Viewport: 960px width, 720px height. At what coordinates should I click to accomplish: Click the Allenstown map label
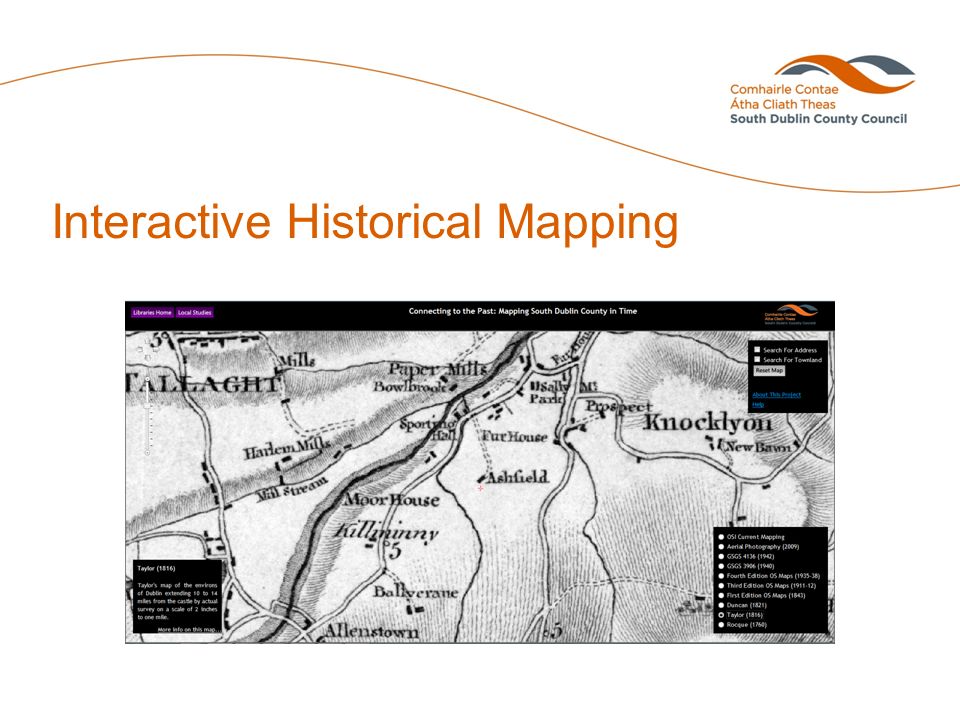tap(372, 631)
